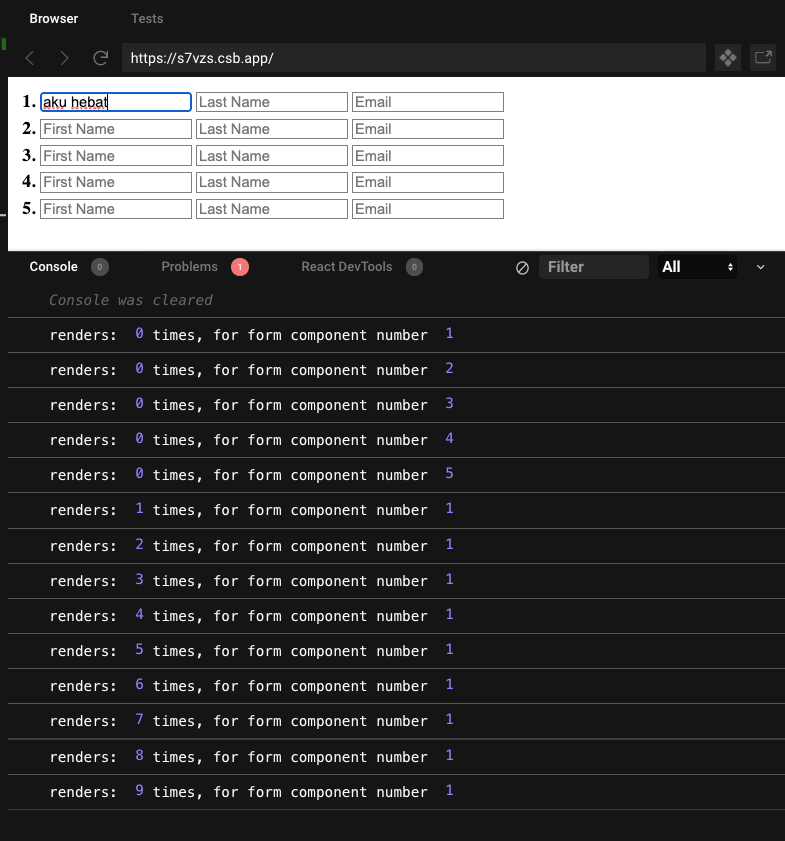Open the Problems tab
785x841 pixels.
(189, 267)
